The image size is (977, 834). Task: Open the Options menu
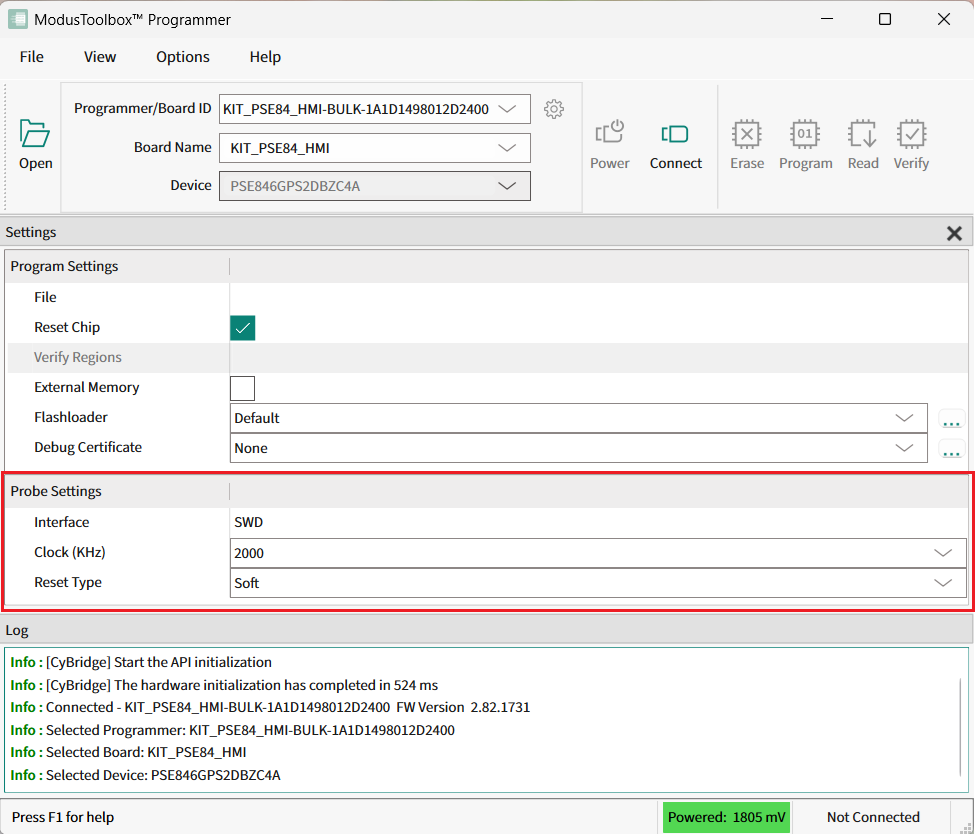click(x=183, y=57)
